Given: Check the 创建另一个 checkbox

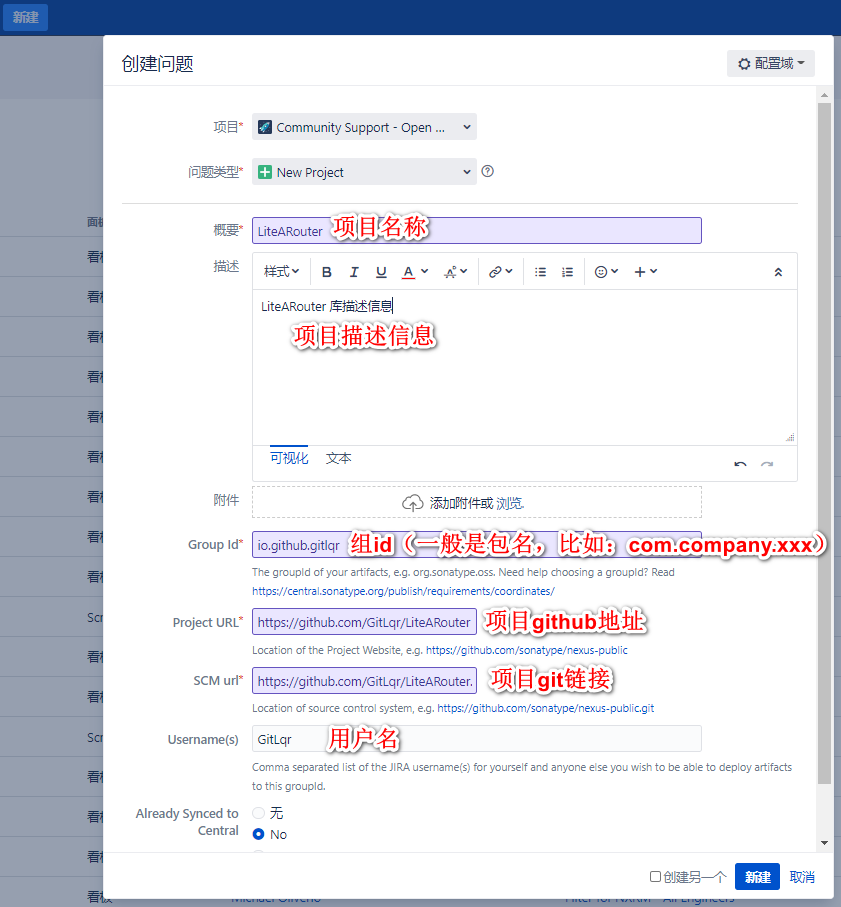Looking at the screenshot, I should 655,876.
